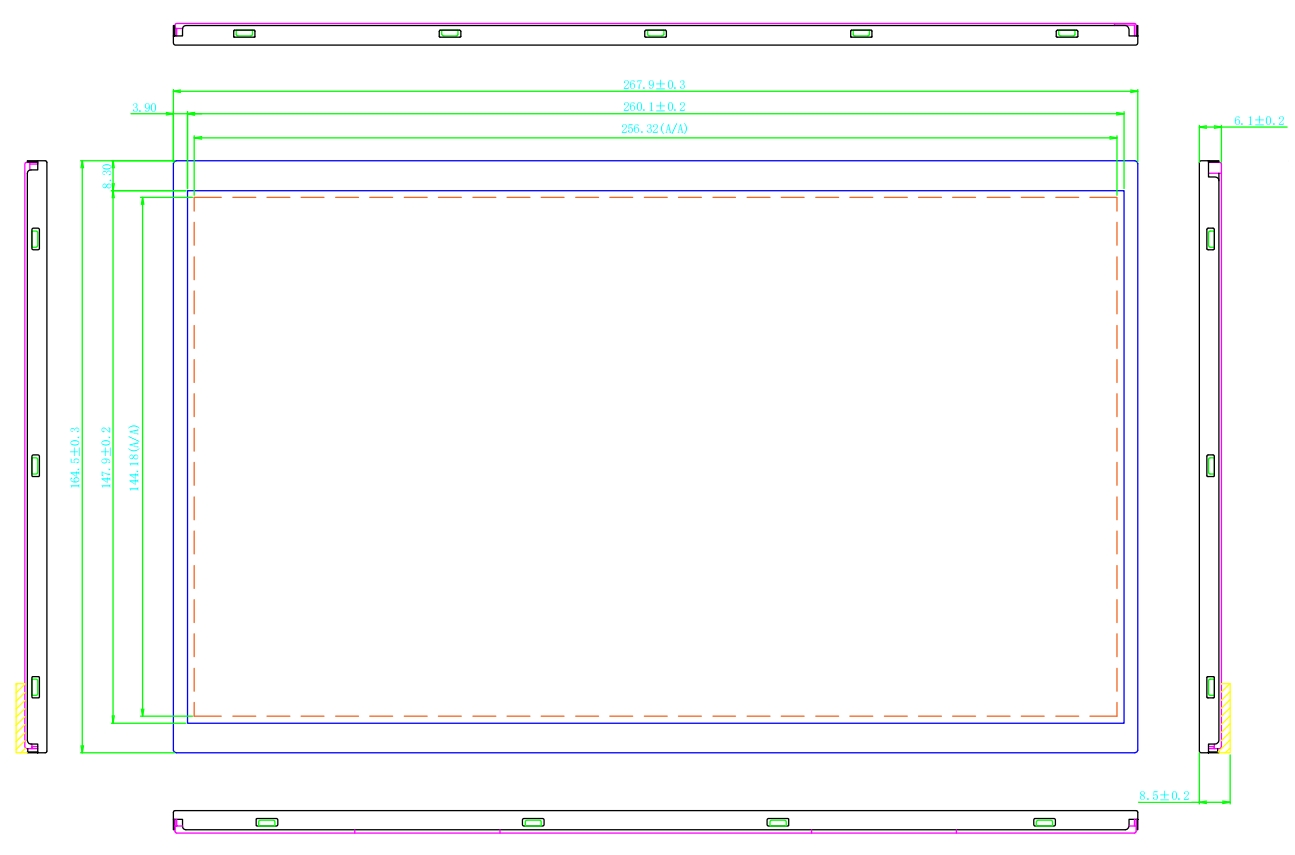1295x855 pixels.
Task: Click rightmost green clip in top edge view
Action: pos(1066,34)
